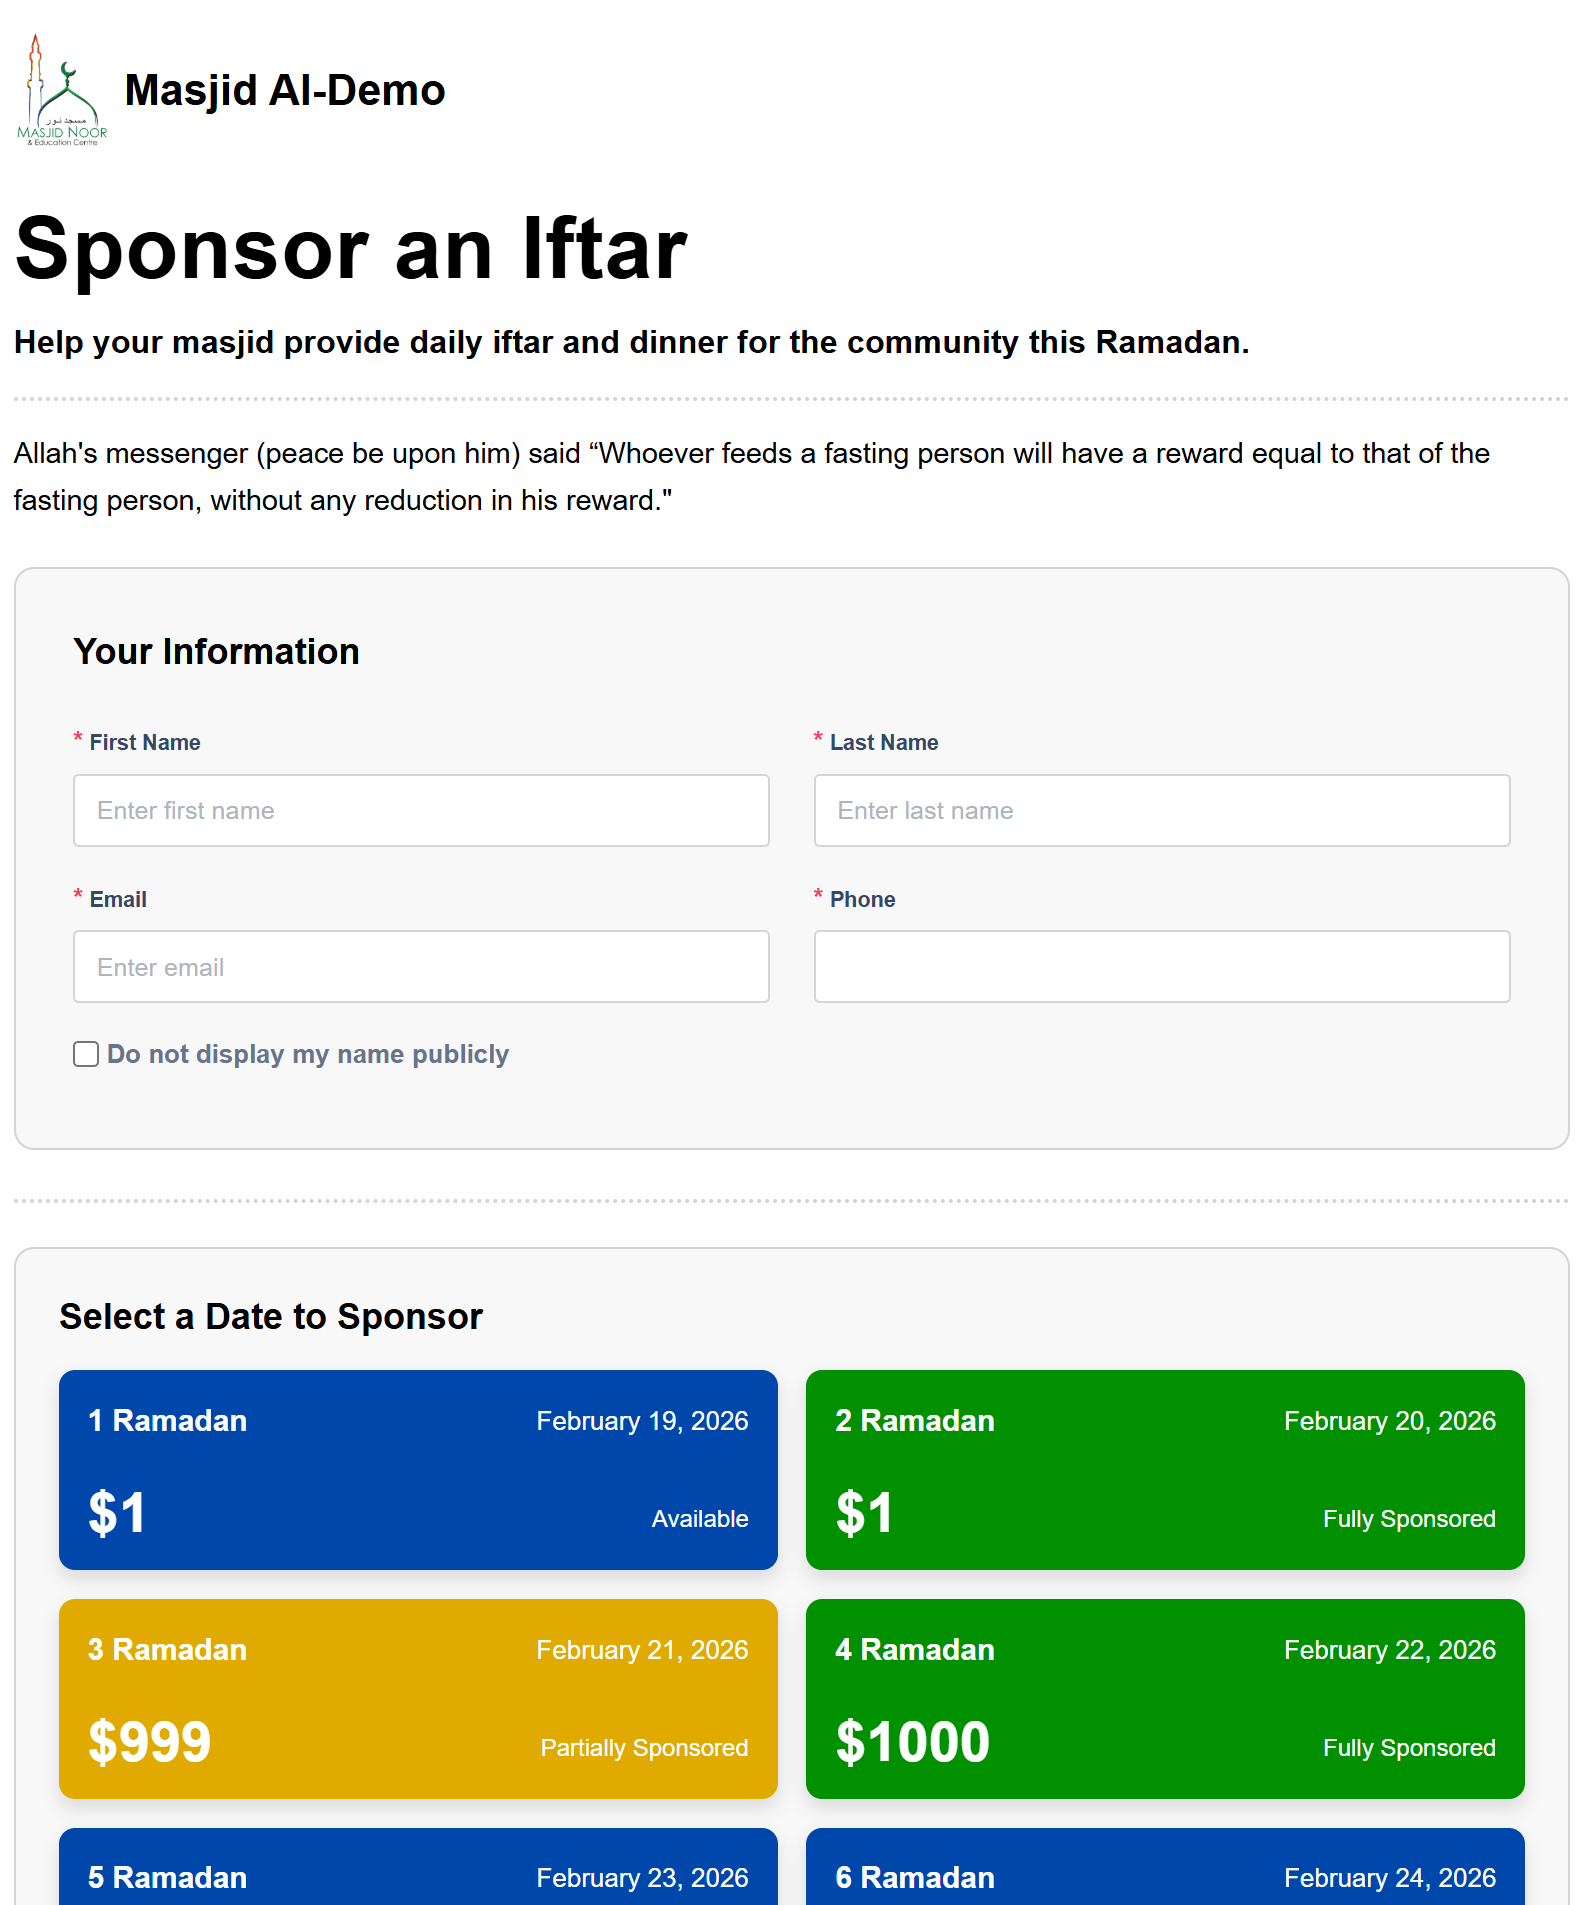The image size is (1580, 1905).
Task: Click the $999 amount on 3 Ramadan
Action: (x=150, y=1742)
